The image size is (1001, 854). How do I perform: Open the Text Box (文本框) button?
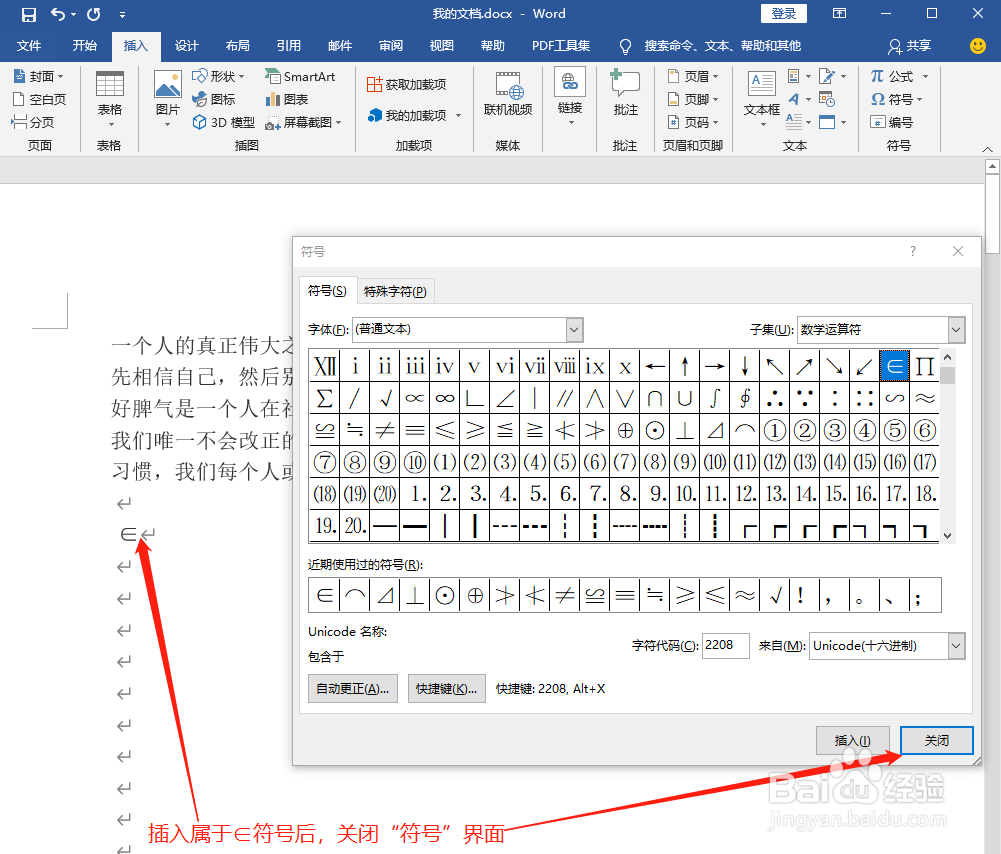tap(761, 98)
